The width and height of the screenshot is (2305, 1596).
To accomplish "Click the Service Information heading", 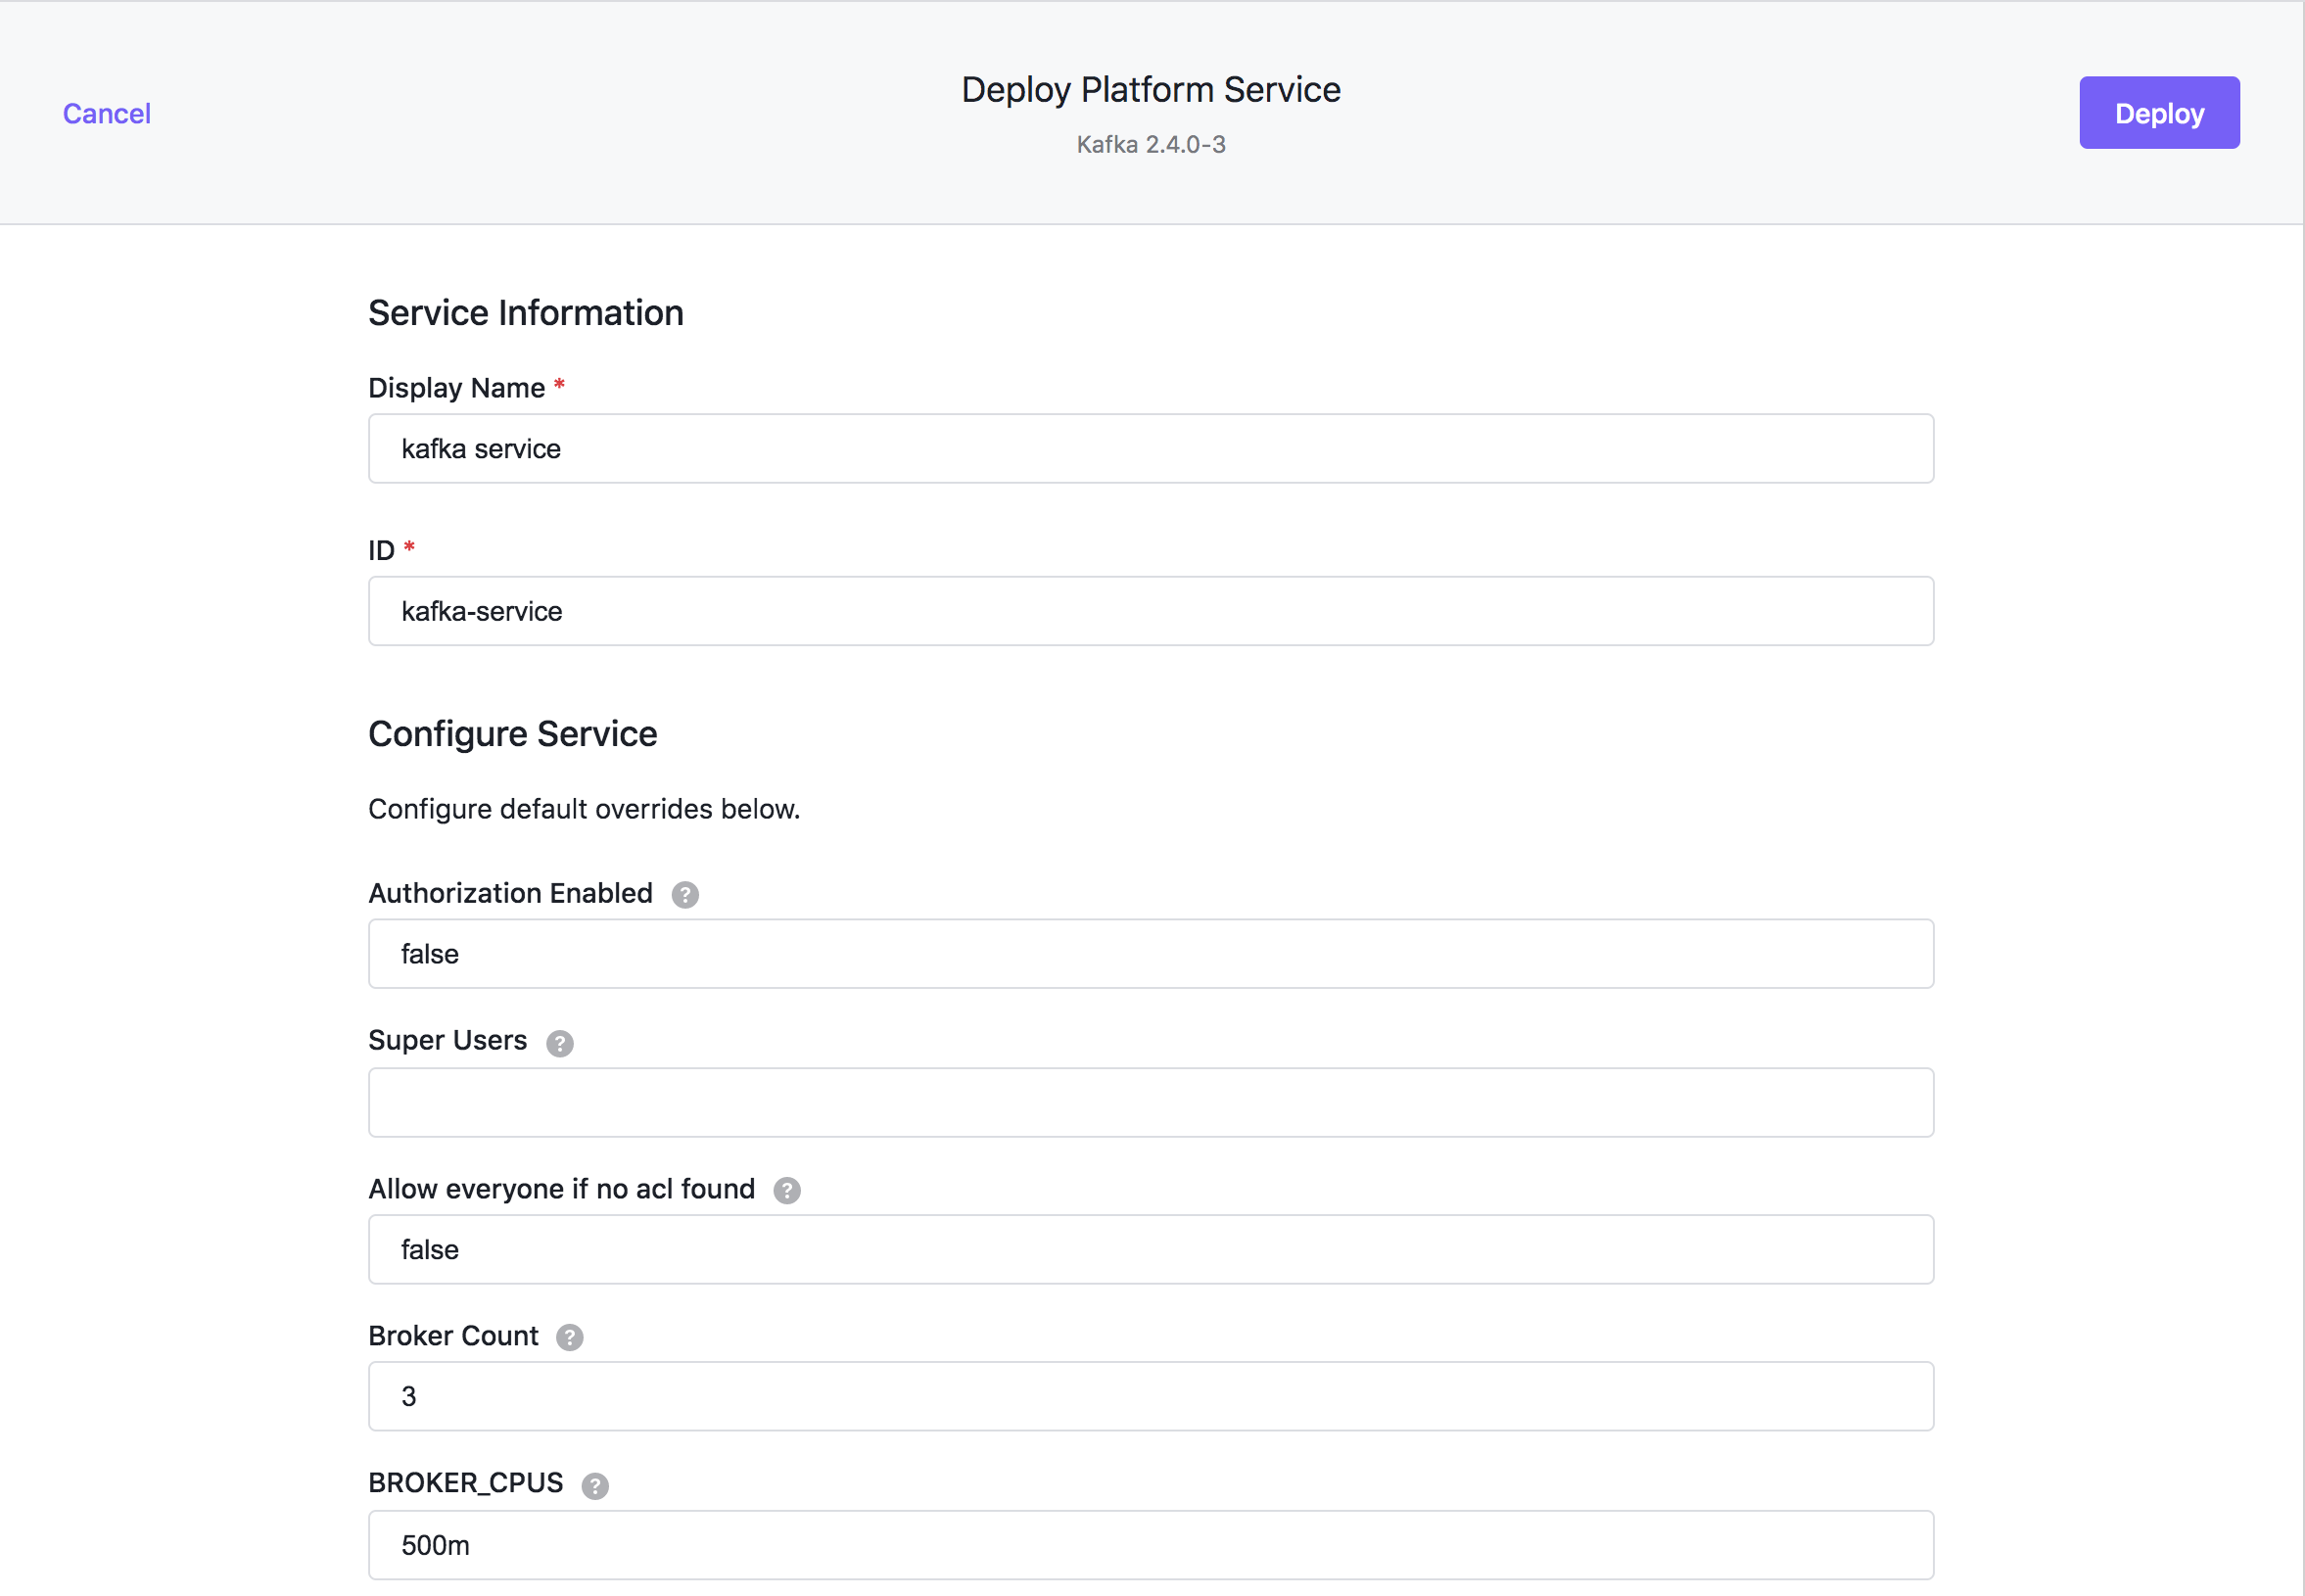I will pyautogui.click(x=526, y=313).
